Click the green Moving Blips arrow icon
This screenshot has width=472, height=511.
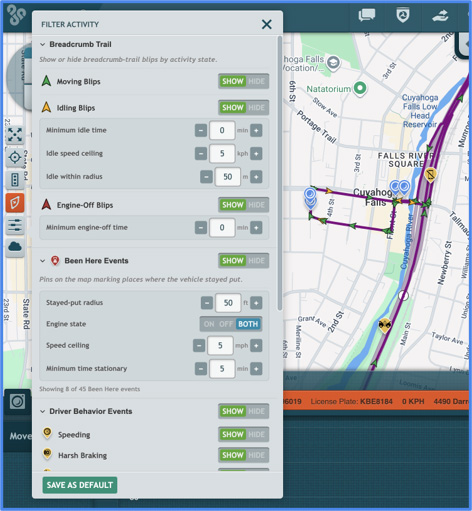click(x=46, y=81)
